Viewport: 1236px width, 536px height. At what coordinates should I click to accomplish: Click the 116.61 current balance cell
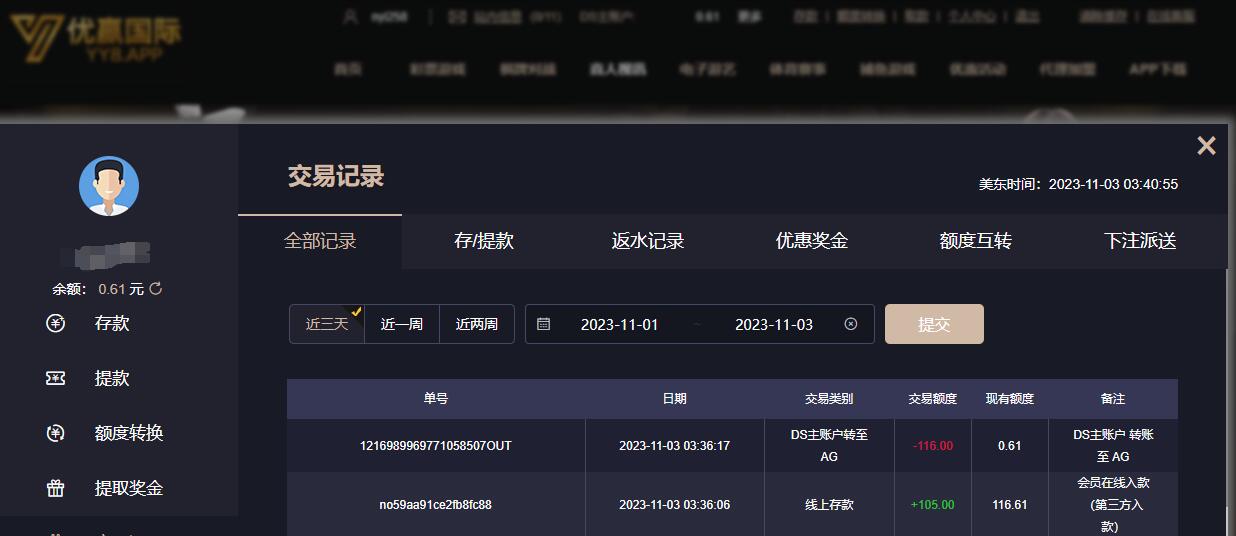coord(1010,505)
